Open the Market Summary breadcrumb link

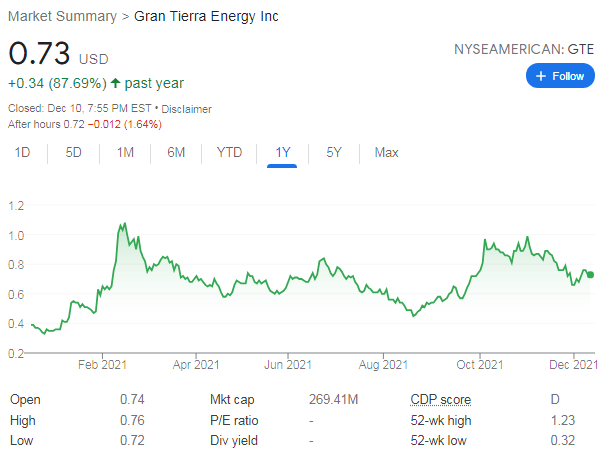[62, 16]
